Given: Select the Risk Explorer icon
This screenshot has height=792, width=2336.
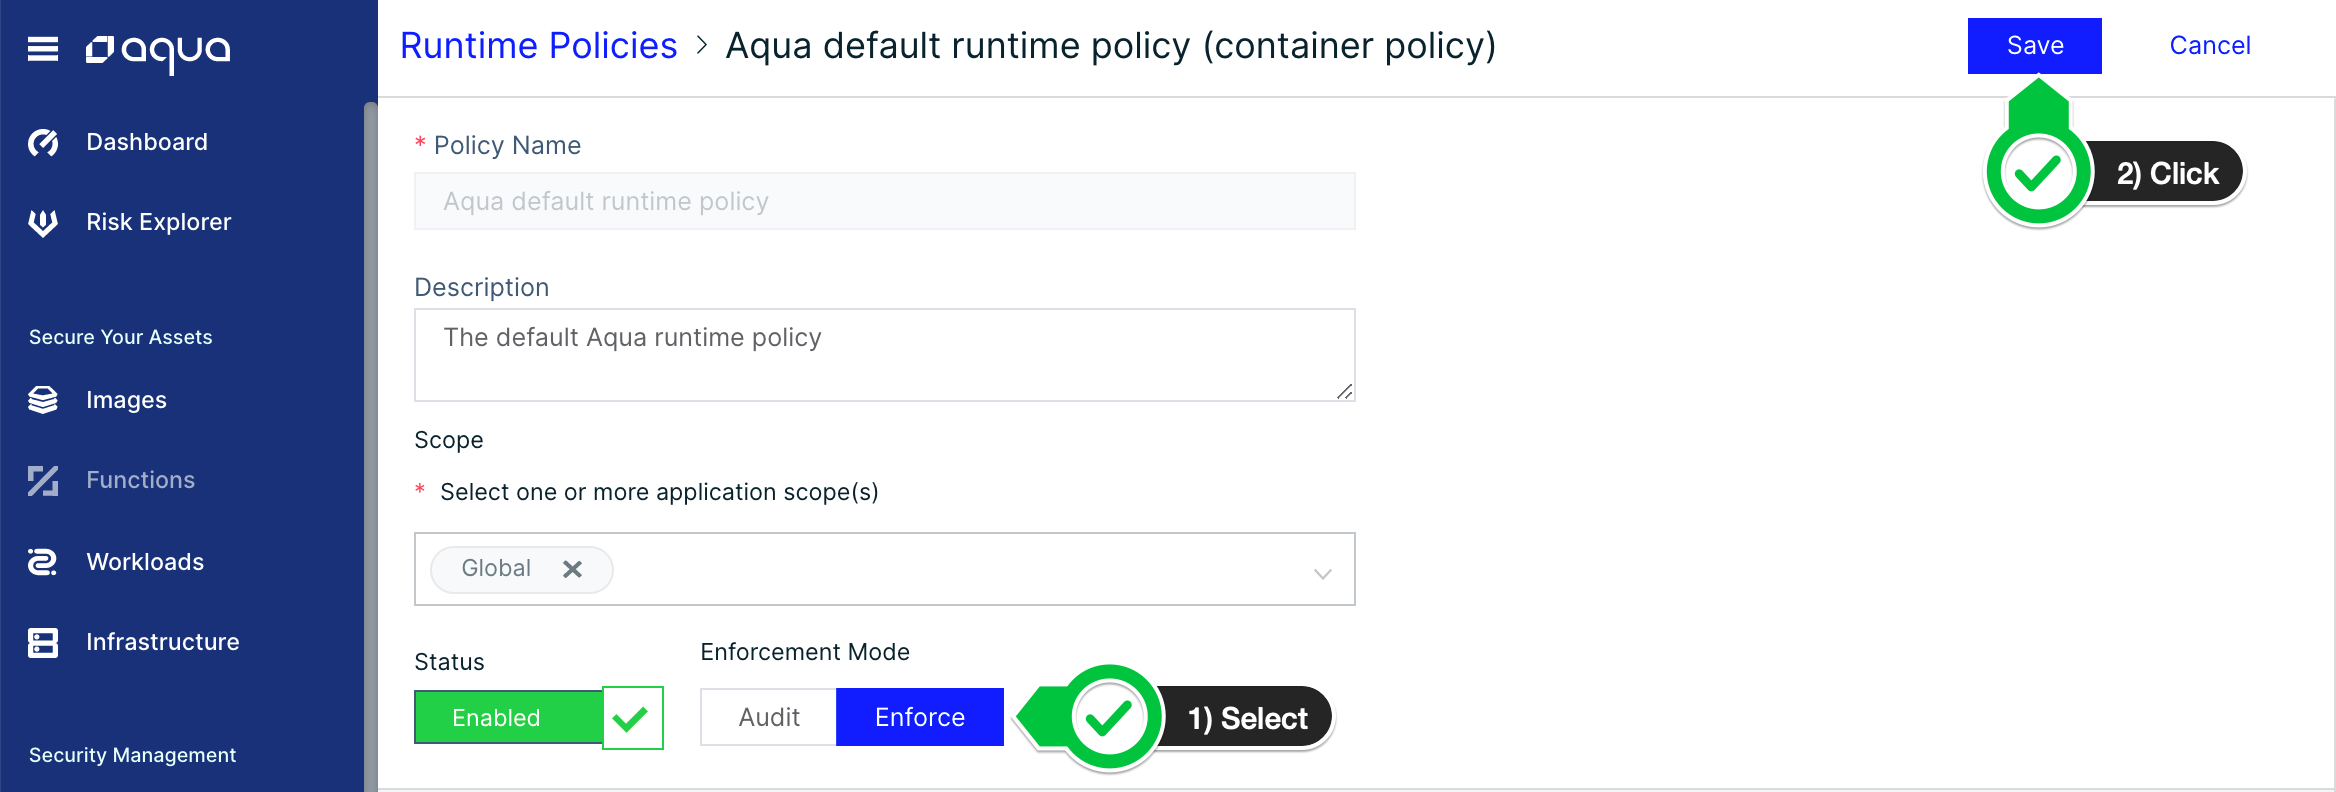Looking at the screenshot, I should 43,222.
